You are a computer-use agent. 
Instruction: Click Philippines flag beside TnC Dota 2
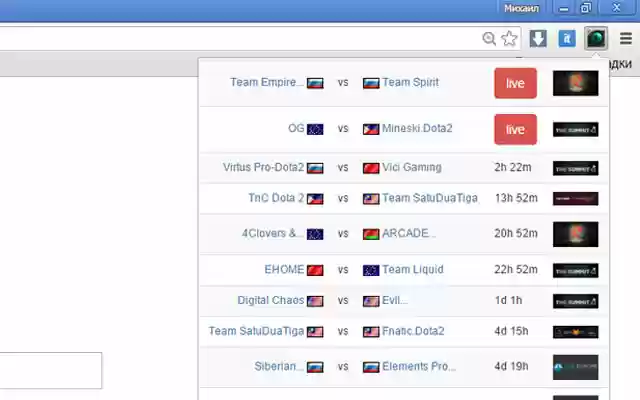click(315, 199)
